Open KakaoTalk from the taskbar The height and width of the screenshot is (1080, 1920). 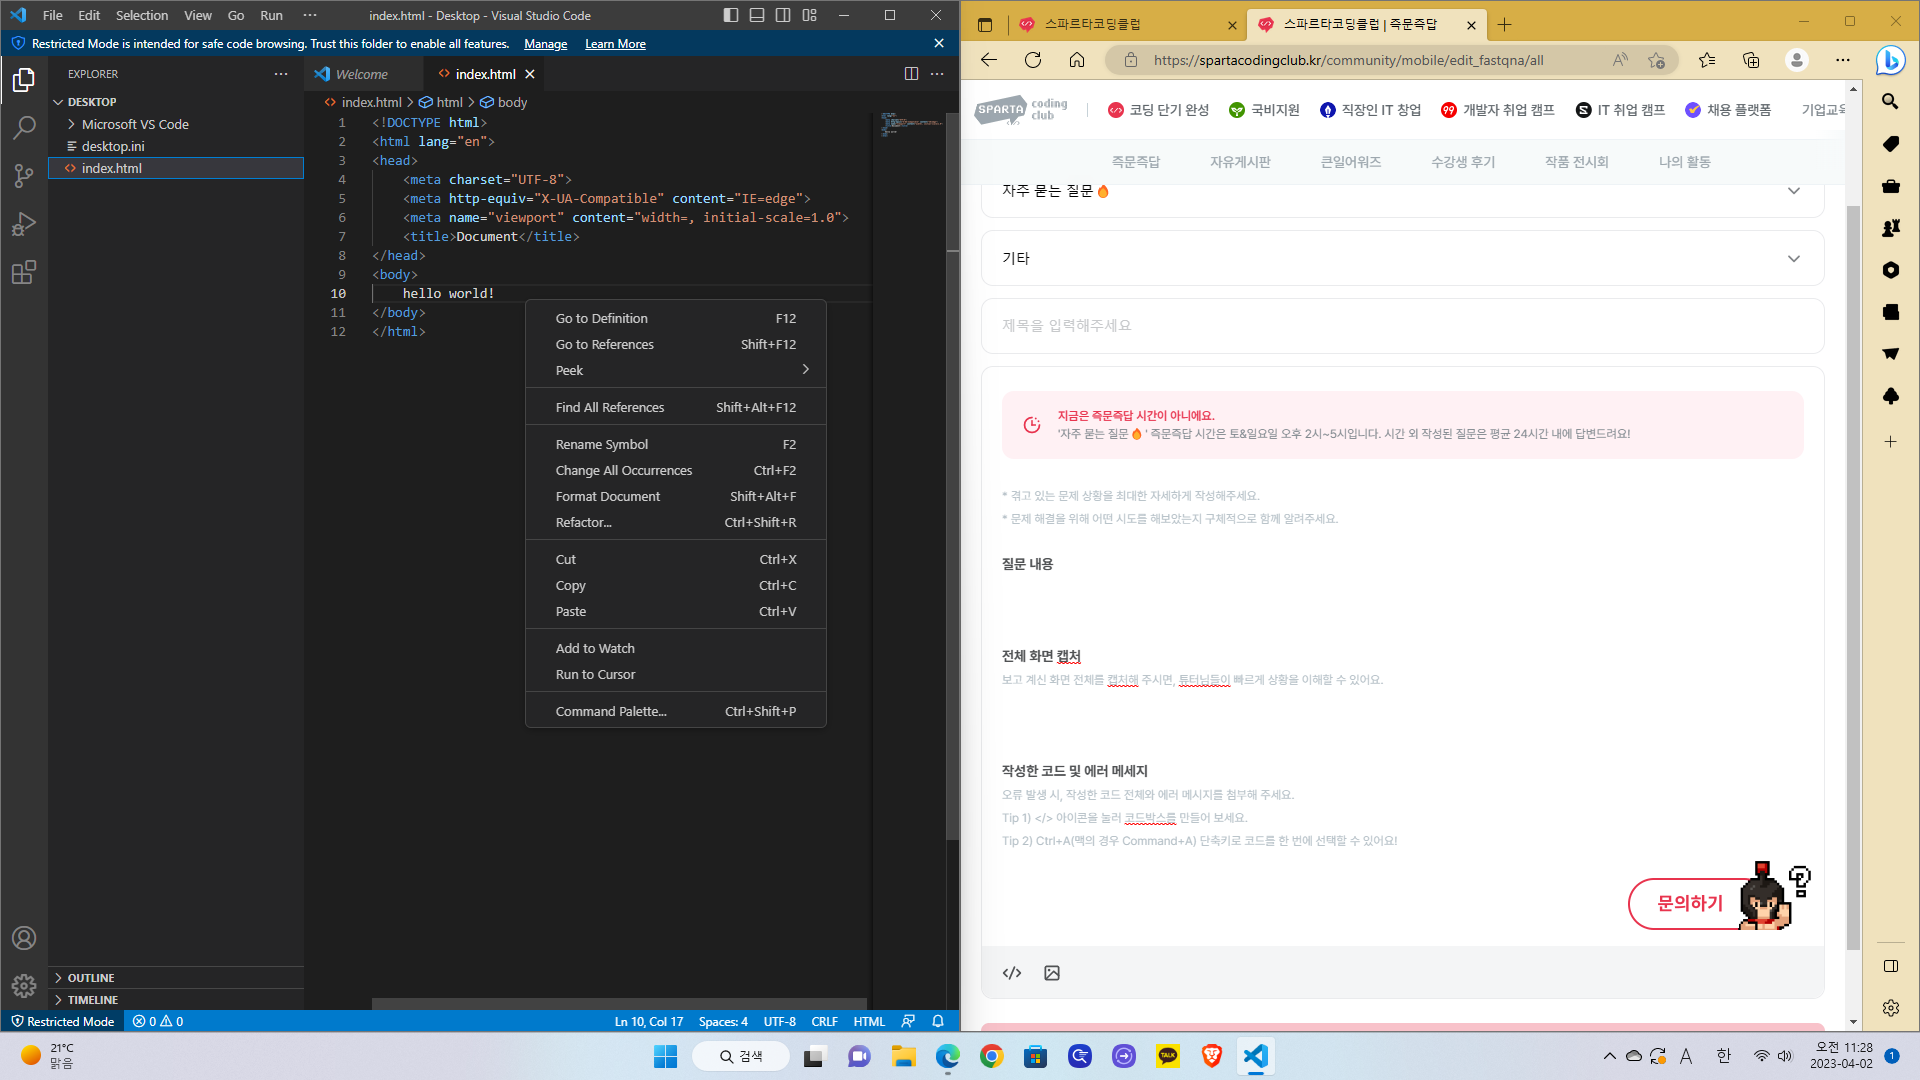coord(1167,1056)
